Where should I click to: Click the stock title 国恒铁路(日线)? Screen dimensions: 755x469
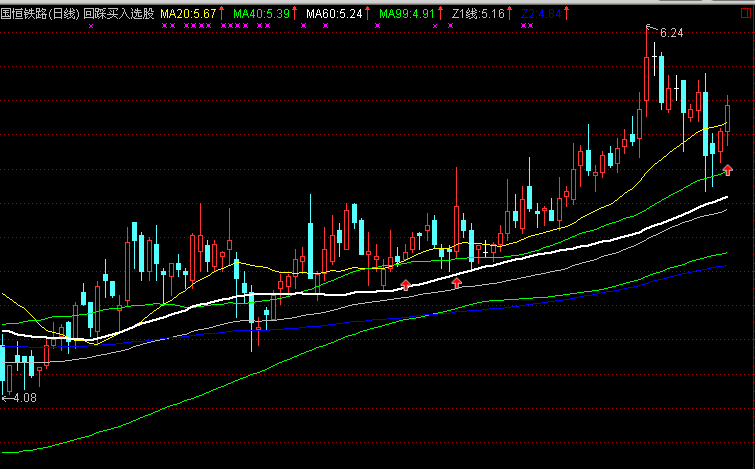pyautogui.click(x=40, y=13)
